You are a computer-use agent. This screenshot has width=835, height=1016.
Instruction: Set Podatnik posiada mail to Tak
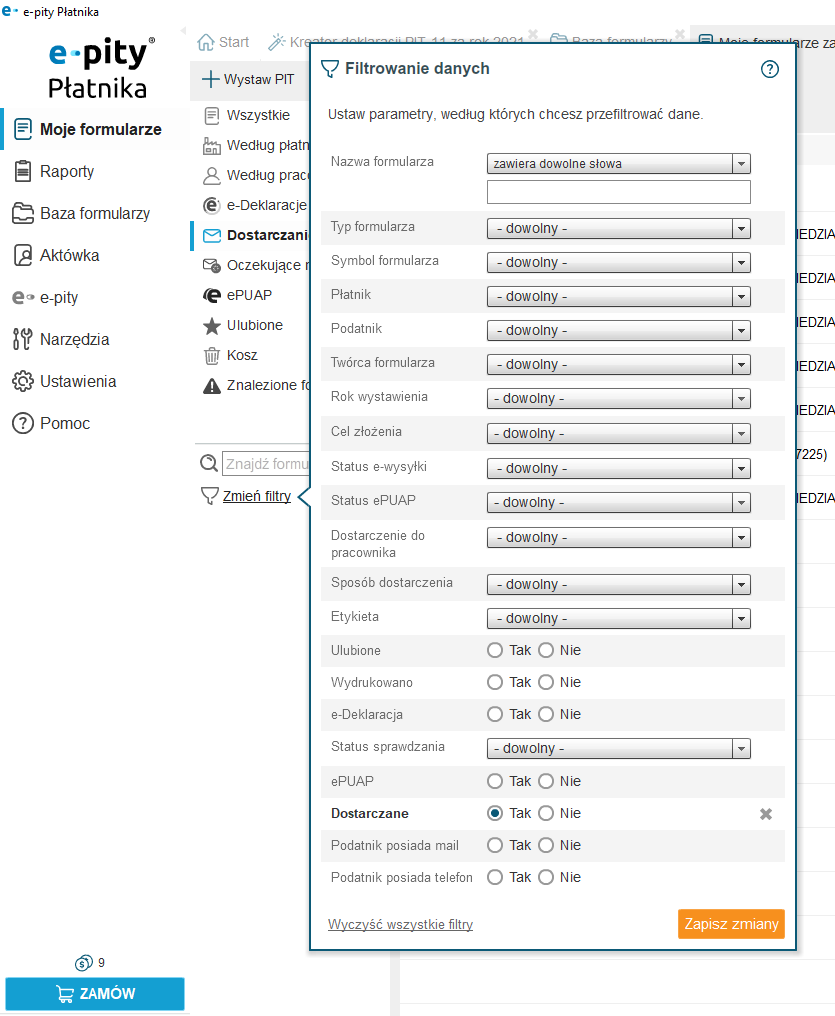point(495,845)
